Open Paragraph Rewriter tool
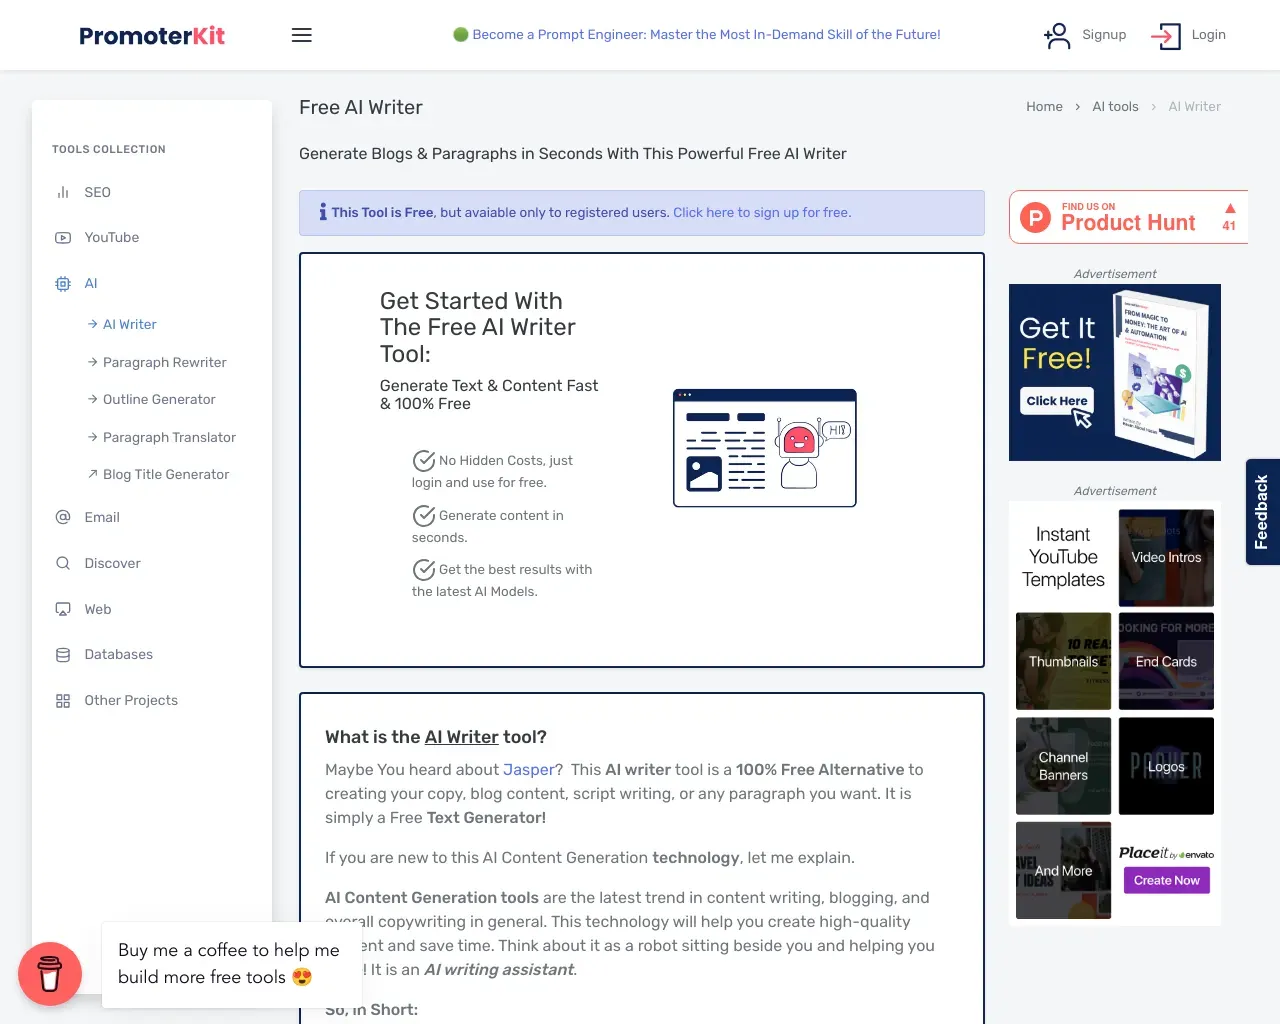 click(164, 363)
